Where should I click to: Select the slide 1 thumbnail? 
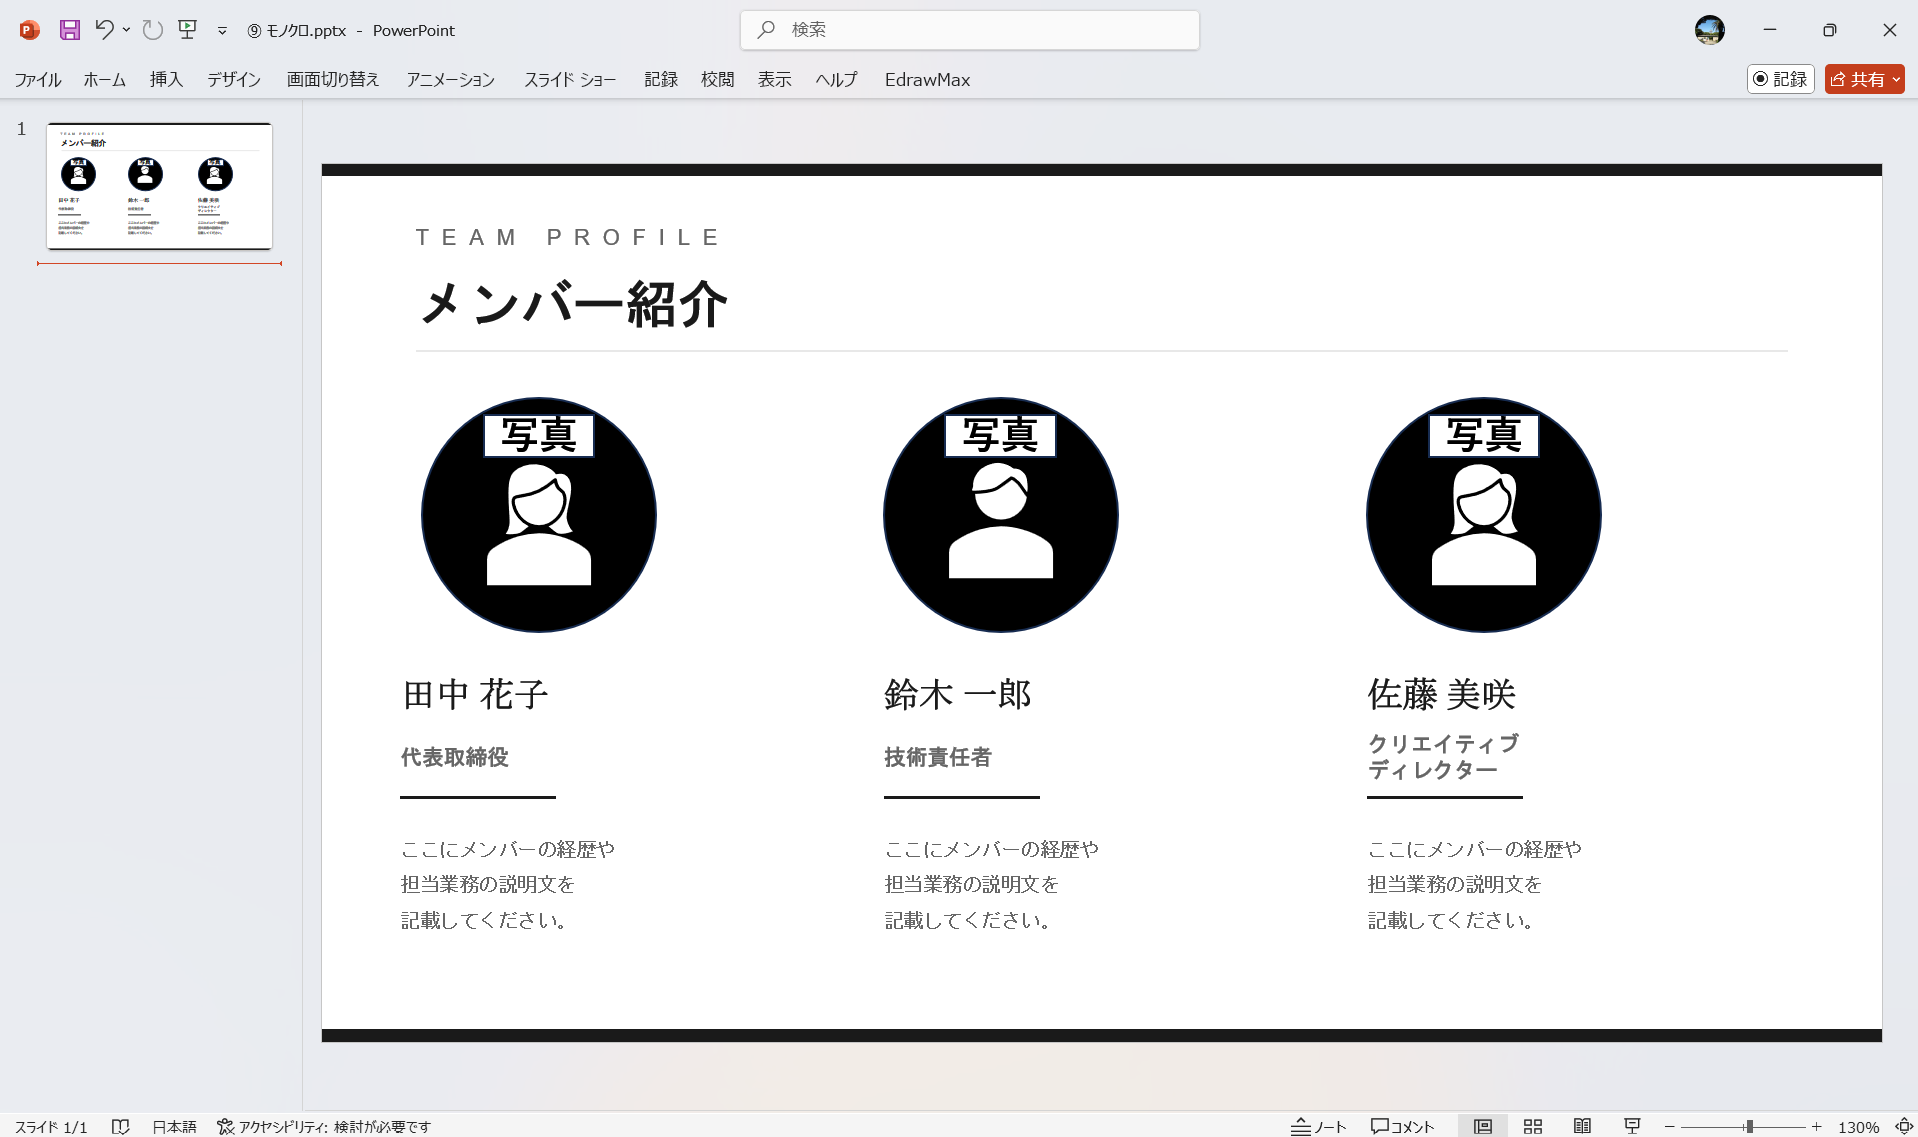(158, 186)
